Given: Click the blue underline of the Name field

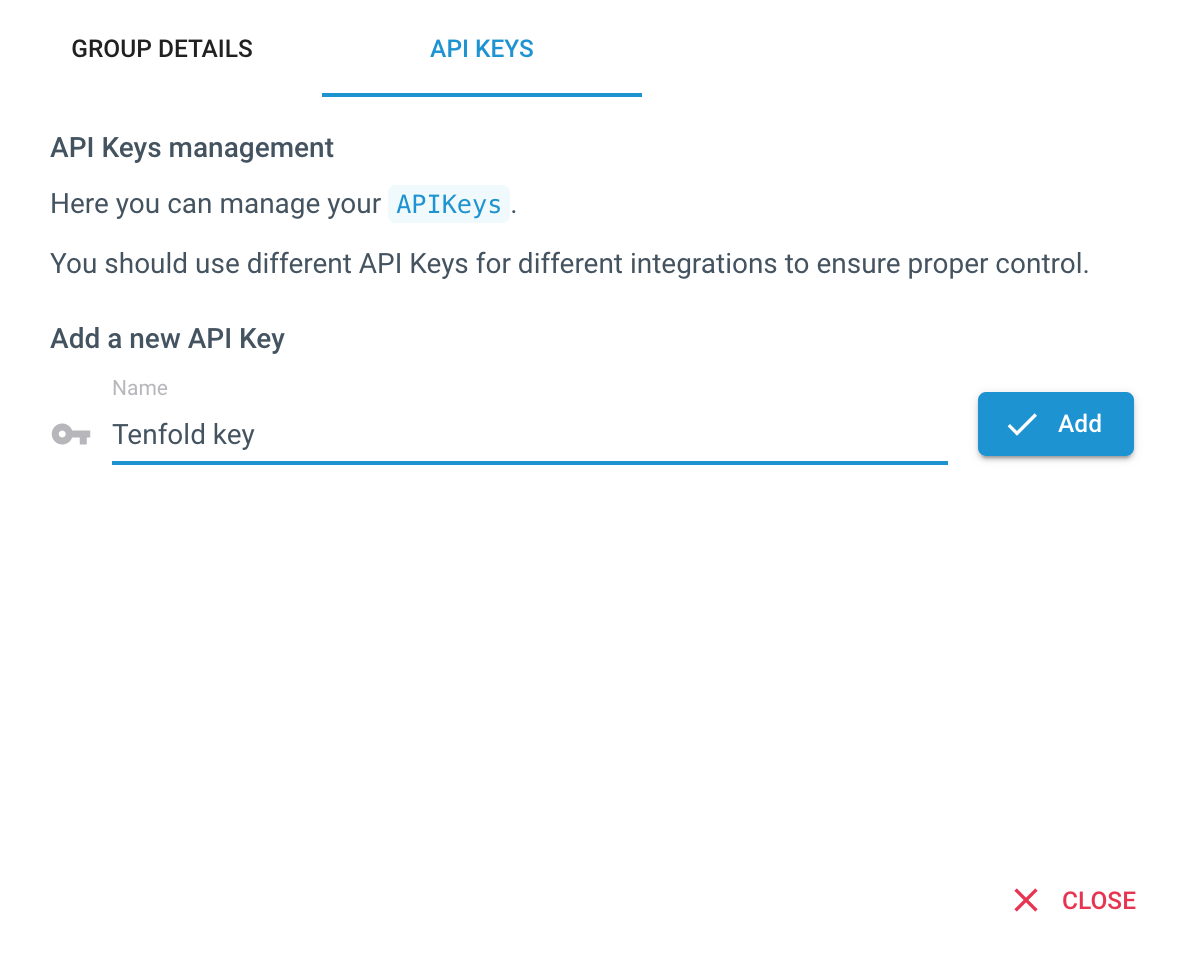Looking at the screenshot, I should 529,462.
